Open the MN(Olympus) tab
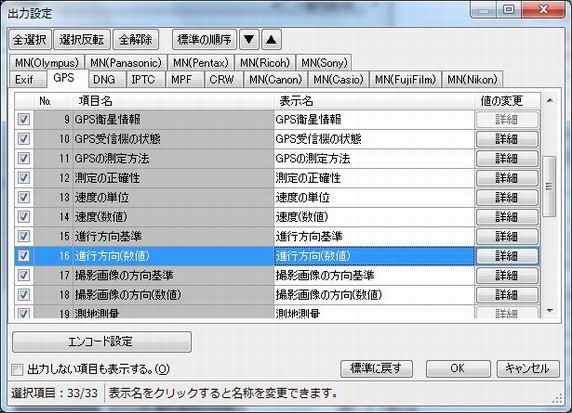 [x=47, y=63]
